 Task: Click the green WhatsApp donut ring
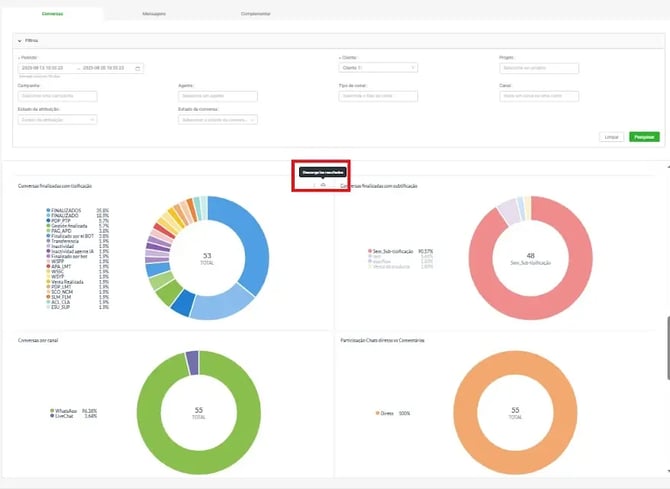coord(199,462)
